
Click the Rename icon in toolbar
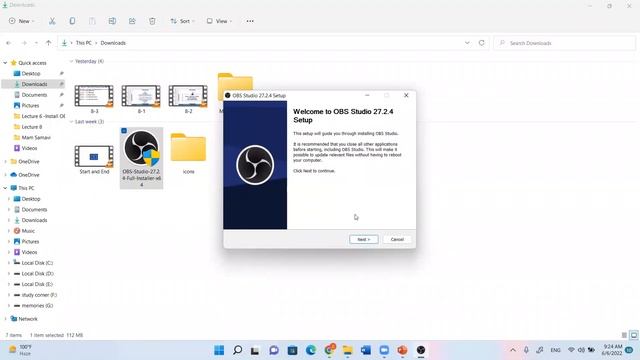coord(112,21)
